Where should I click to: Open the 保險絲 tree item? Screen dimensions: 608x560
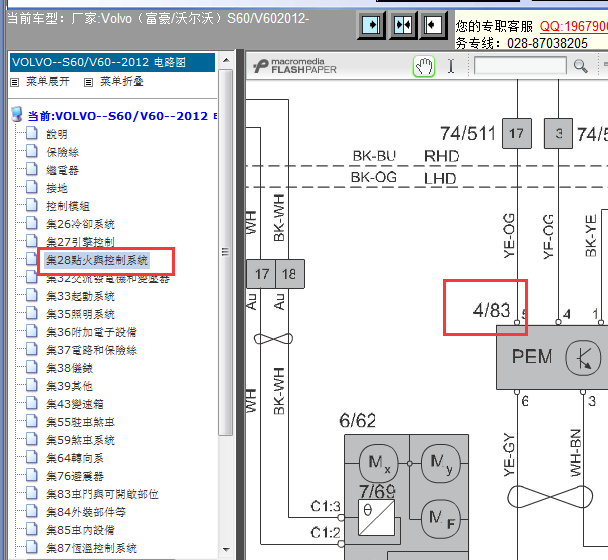click(x=62, y=152)
